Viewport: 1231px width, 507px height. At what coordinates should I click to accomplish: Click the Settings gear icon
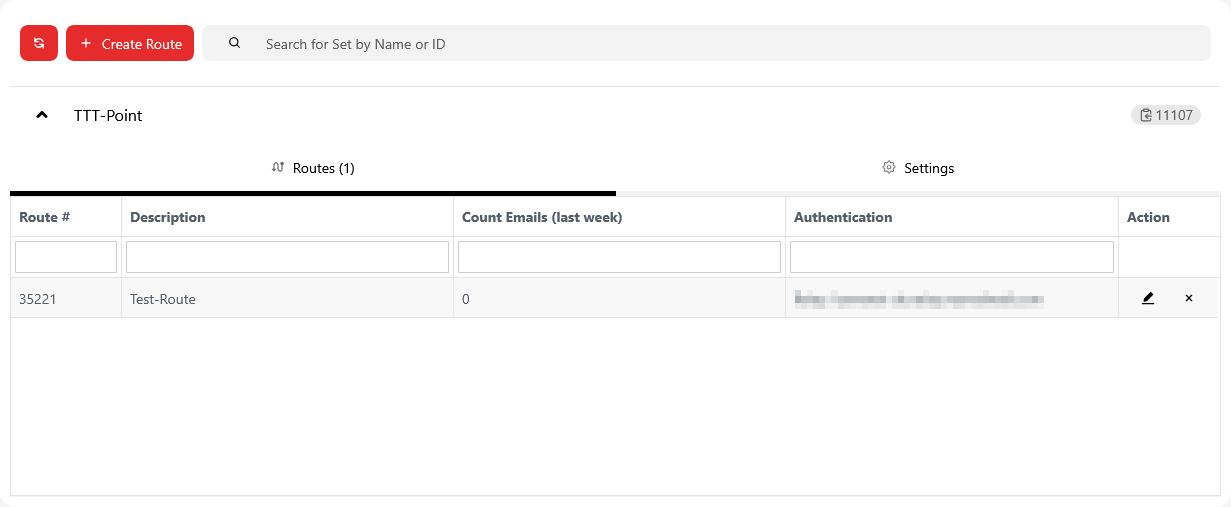[888, 167]
